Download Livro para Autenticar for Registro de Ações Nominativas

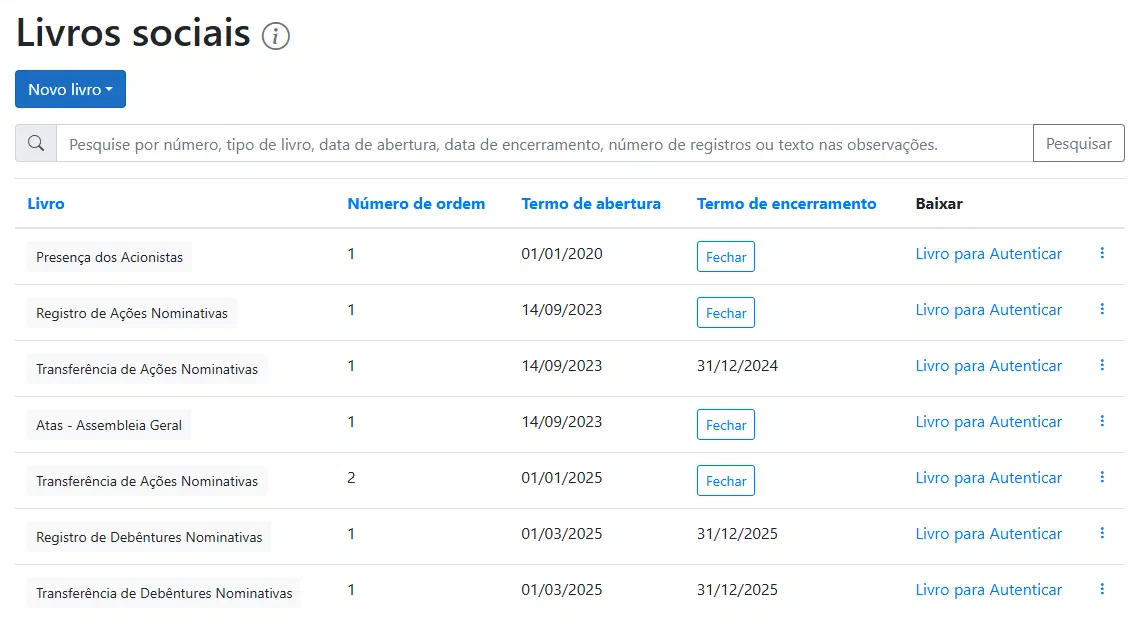[988, 310]
